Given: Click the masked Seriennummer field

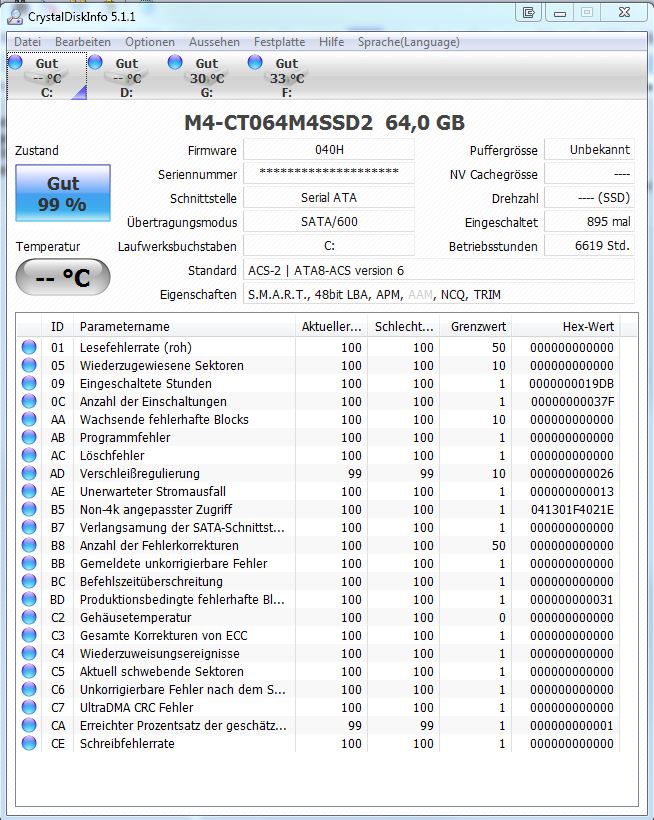Looking at the screenshot, I should 329,173.
